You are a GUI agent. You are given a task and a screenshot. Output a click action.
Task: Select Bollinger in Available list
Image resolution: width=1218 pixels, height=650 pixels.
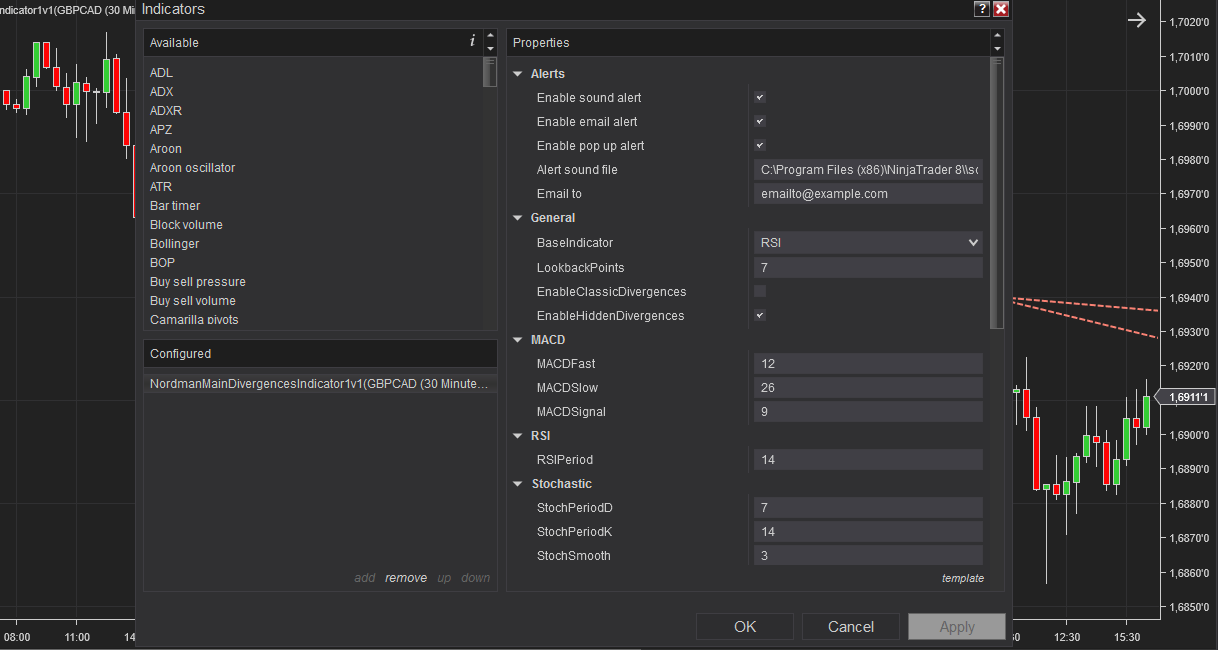pyautogui.click(x=174, y=244)
